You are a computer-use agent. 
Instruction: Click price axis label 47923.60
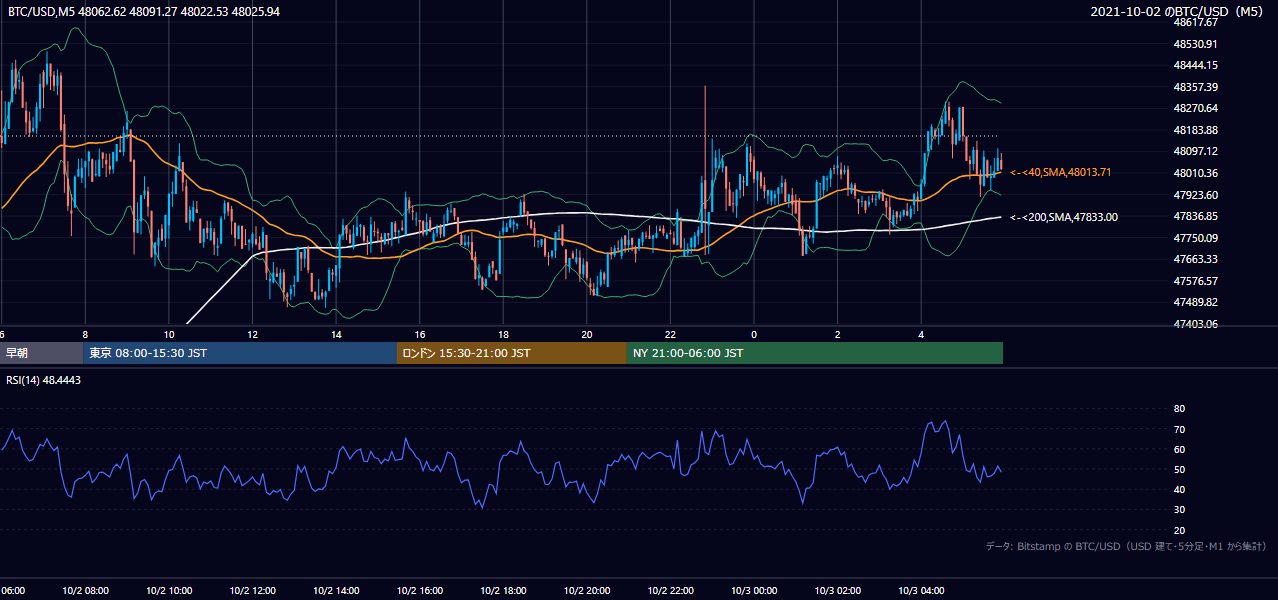click(x=1195, y=195)
